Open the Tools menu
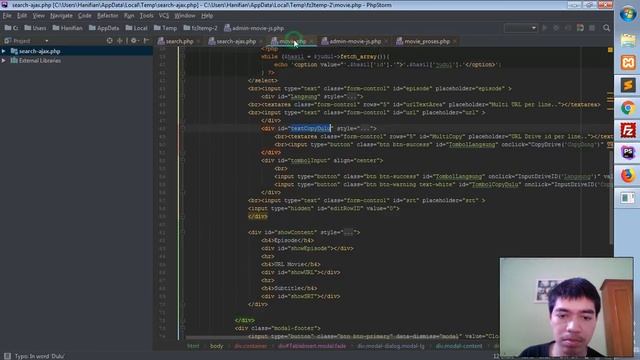The image size is (640, 360). click(146, 16)
